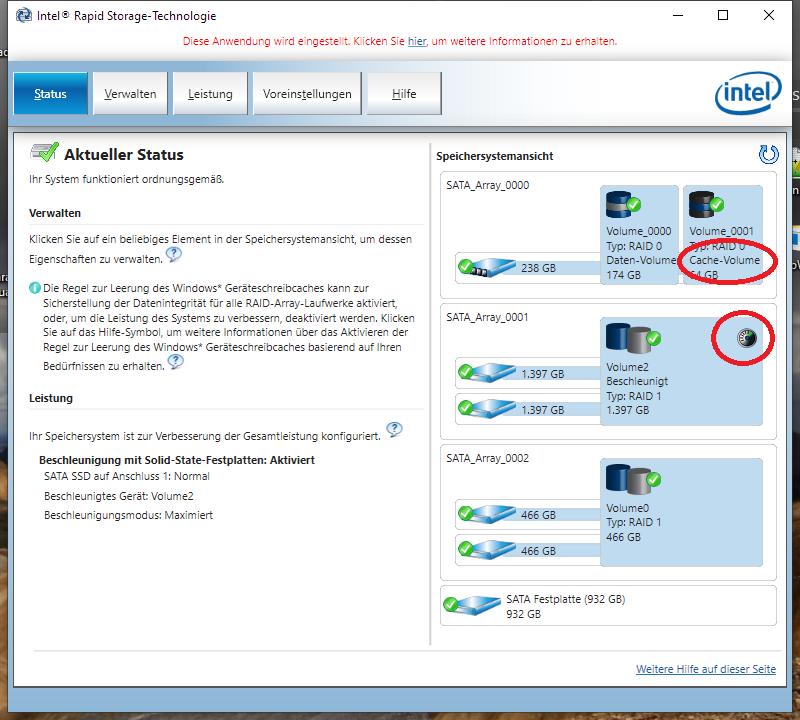Click 'Beschleunigungsmodus: Maximiert' line
Image resolution: width=800 pixels, height=720 pixels.
point(128,515)
